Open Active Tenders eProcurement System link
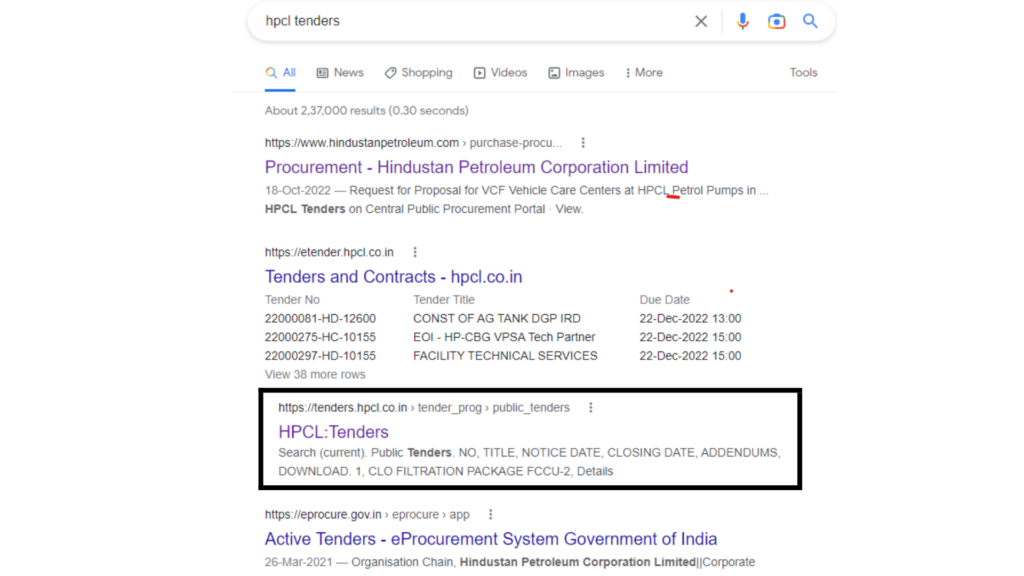1024x576 pixels. tap(490, 539)
